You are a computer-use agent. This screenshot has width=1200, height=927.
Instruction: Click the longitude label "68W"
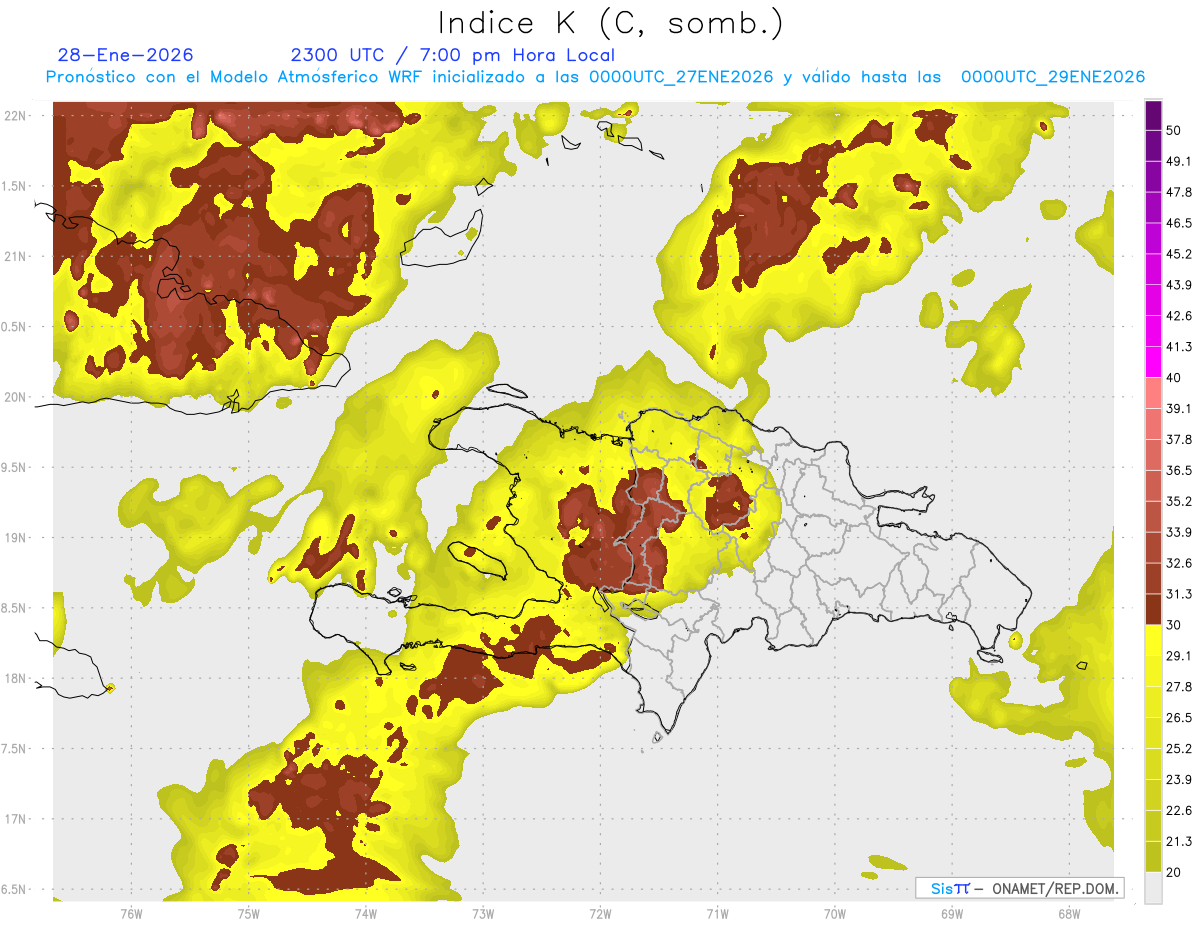1069,914
